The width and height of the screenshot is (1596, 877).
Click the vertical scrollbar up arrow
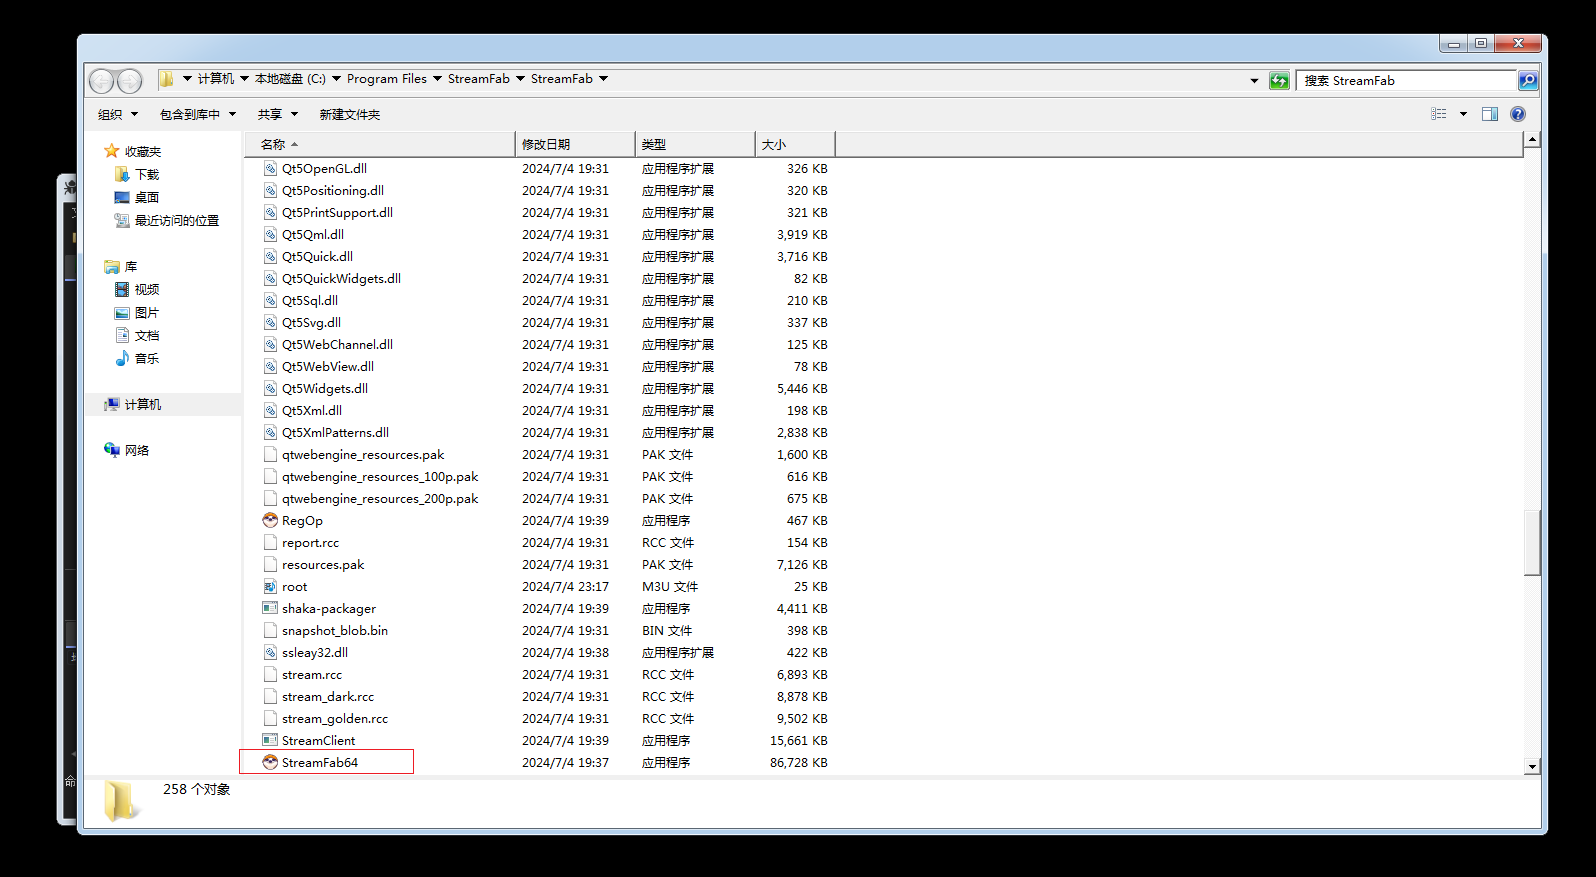(1532, 140)
